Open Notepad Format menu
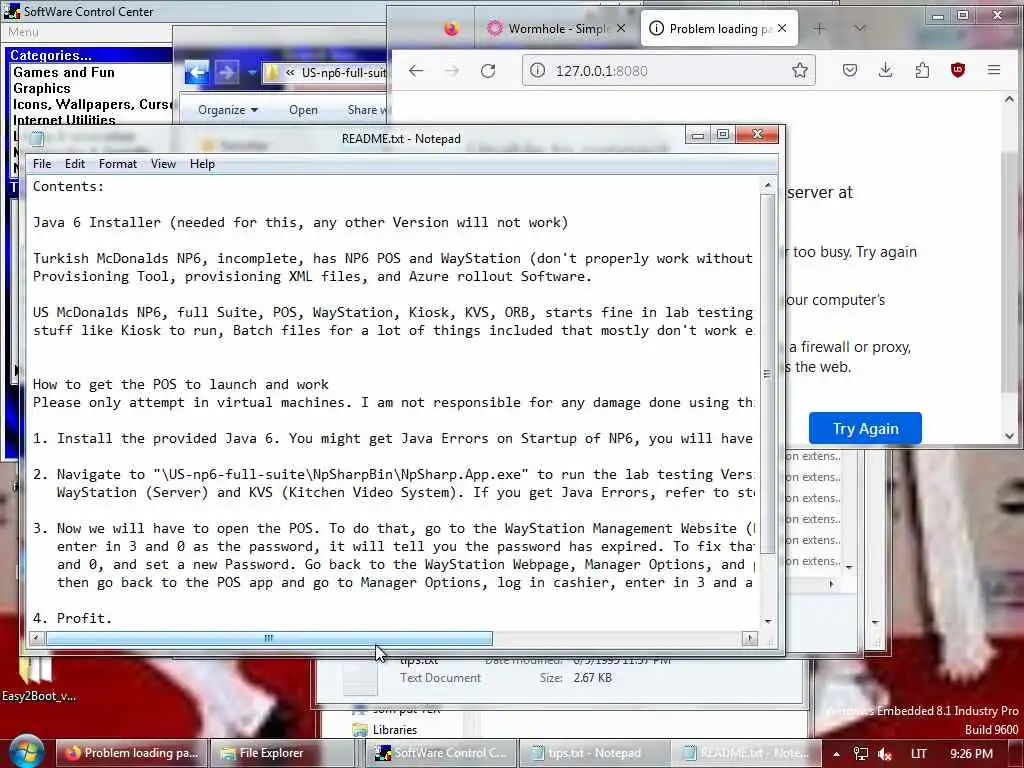Screen dimensions: 1024x768 coord(118,164)
